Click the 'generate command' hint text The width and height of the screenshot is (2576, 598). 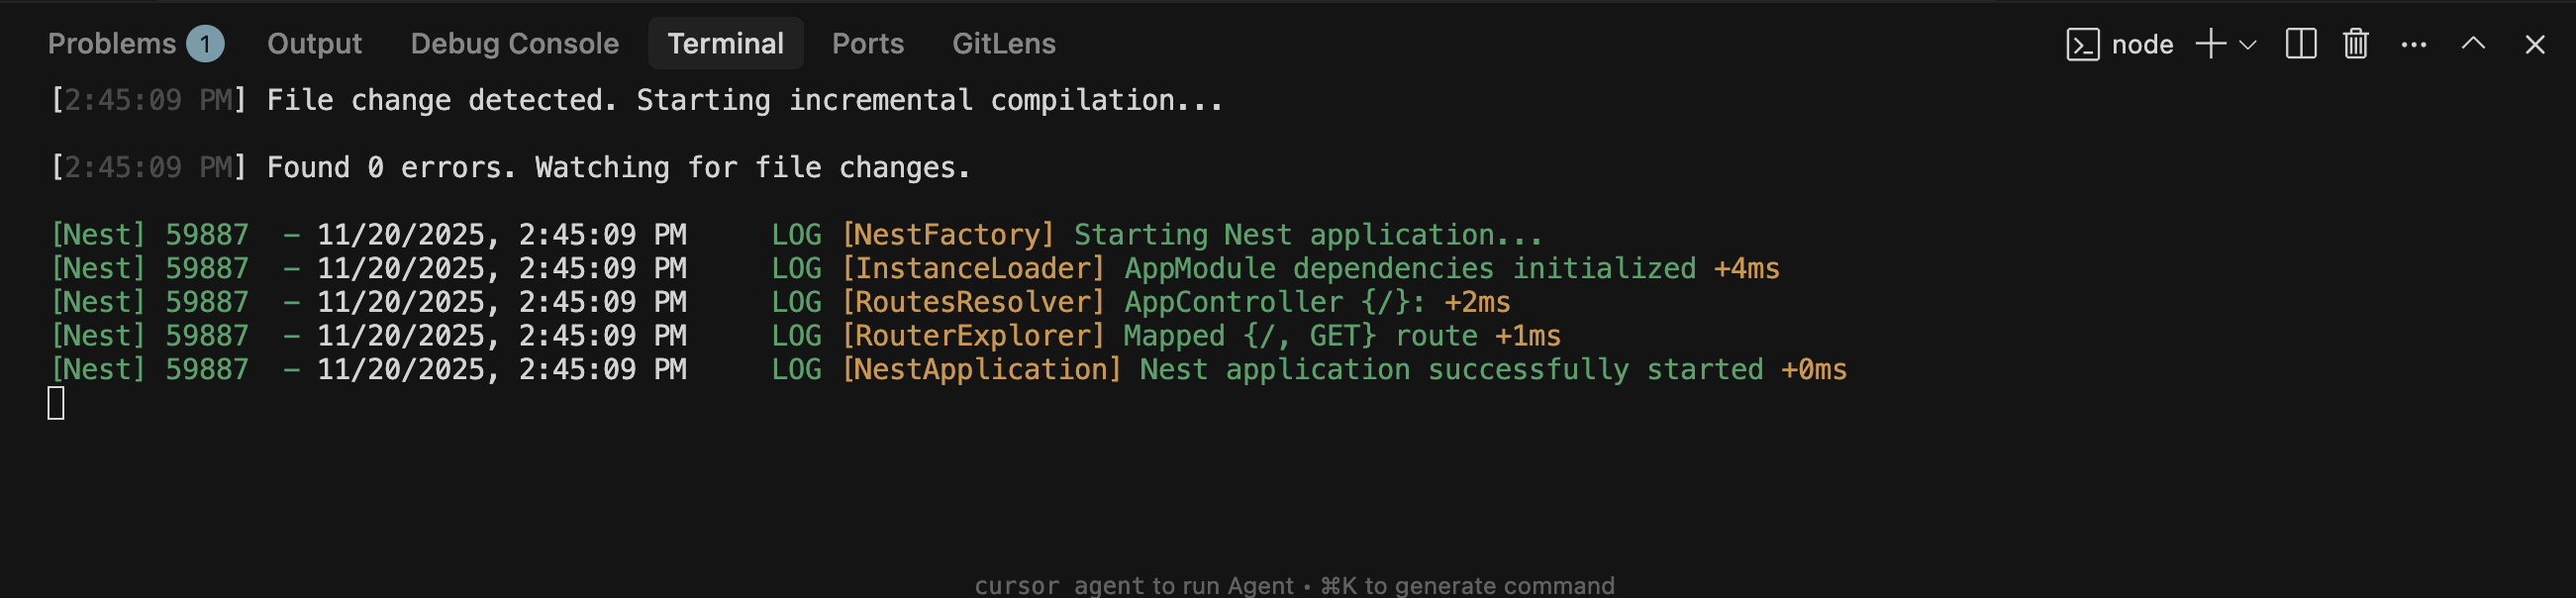1488,586
